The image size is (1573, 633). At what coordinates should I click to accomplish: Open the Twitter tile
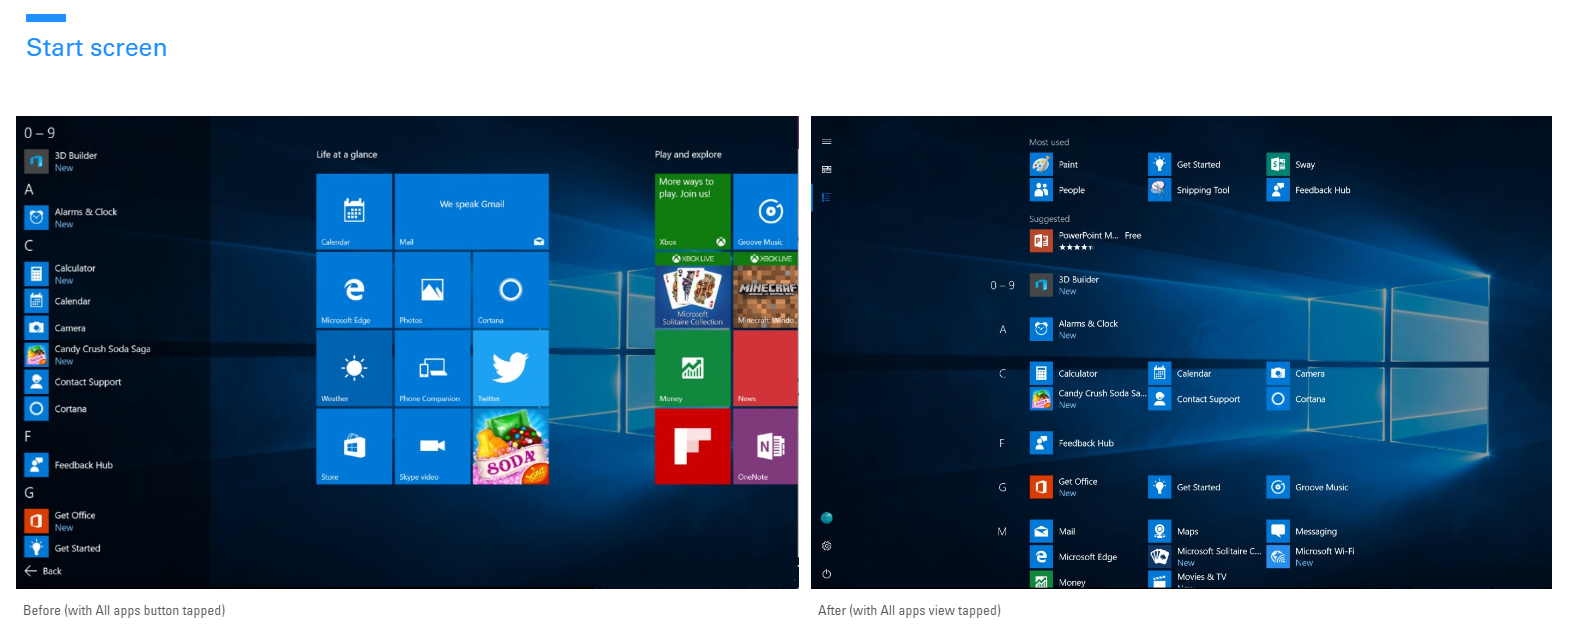click(x=511, y=368)
